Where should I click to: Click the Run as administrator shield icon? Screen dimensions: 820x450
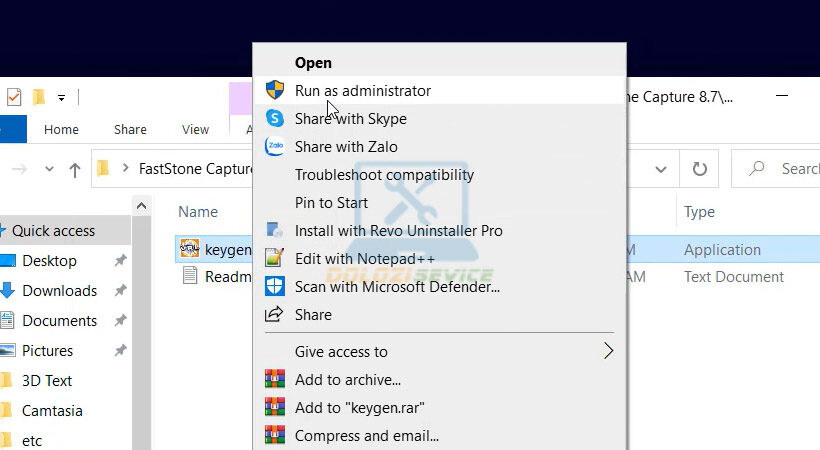click(x=274, y=91)
